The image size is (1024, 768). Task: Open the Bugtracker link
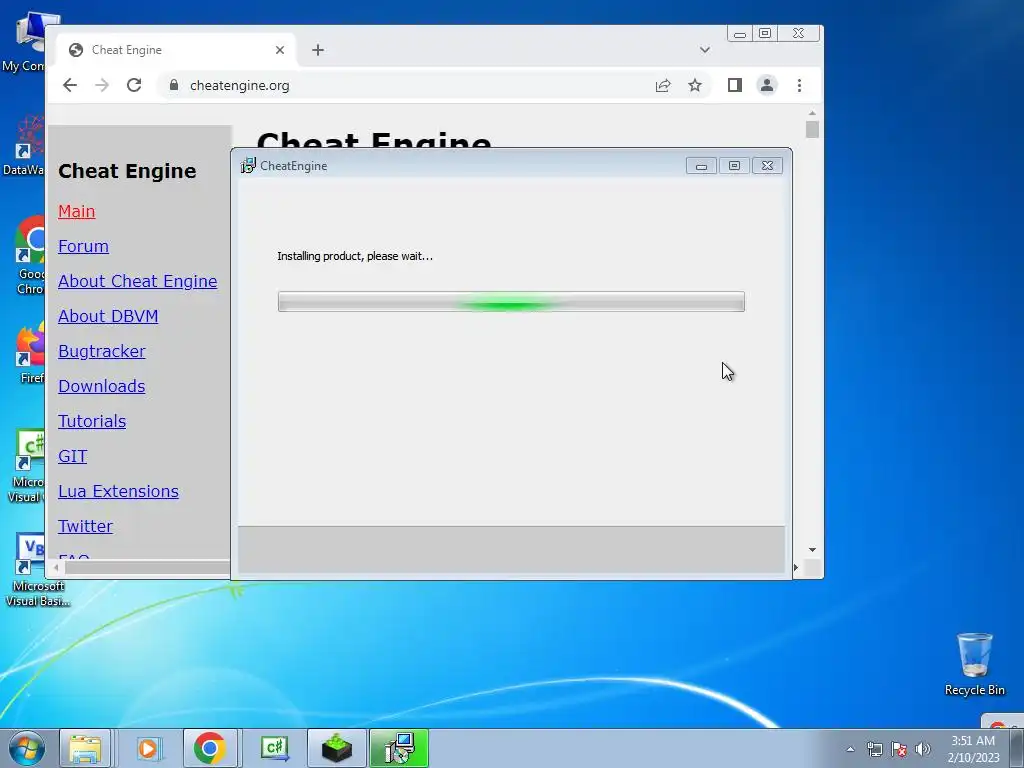point(101,351)
